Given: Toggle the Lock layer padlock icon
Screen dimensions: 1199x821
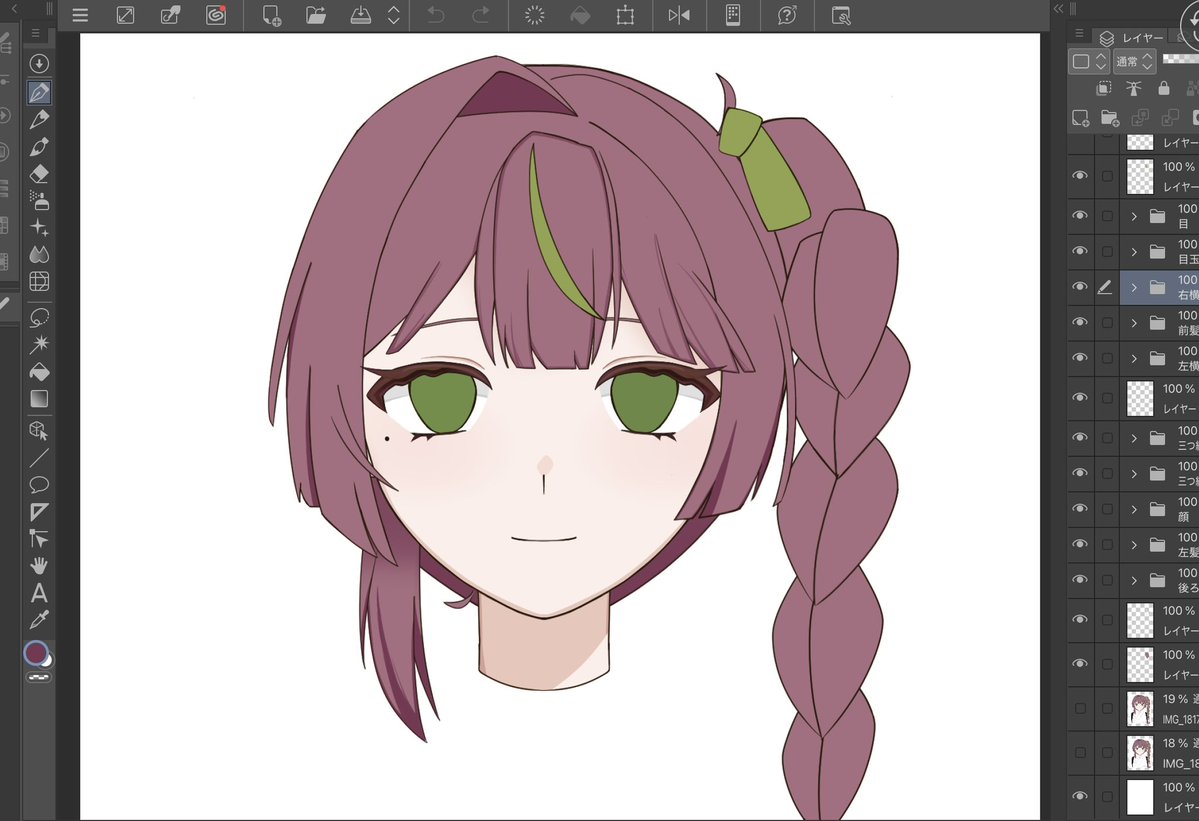Looking at the screenshot, I should coord(1163,89).
